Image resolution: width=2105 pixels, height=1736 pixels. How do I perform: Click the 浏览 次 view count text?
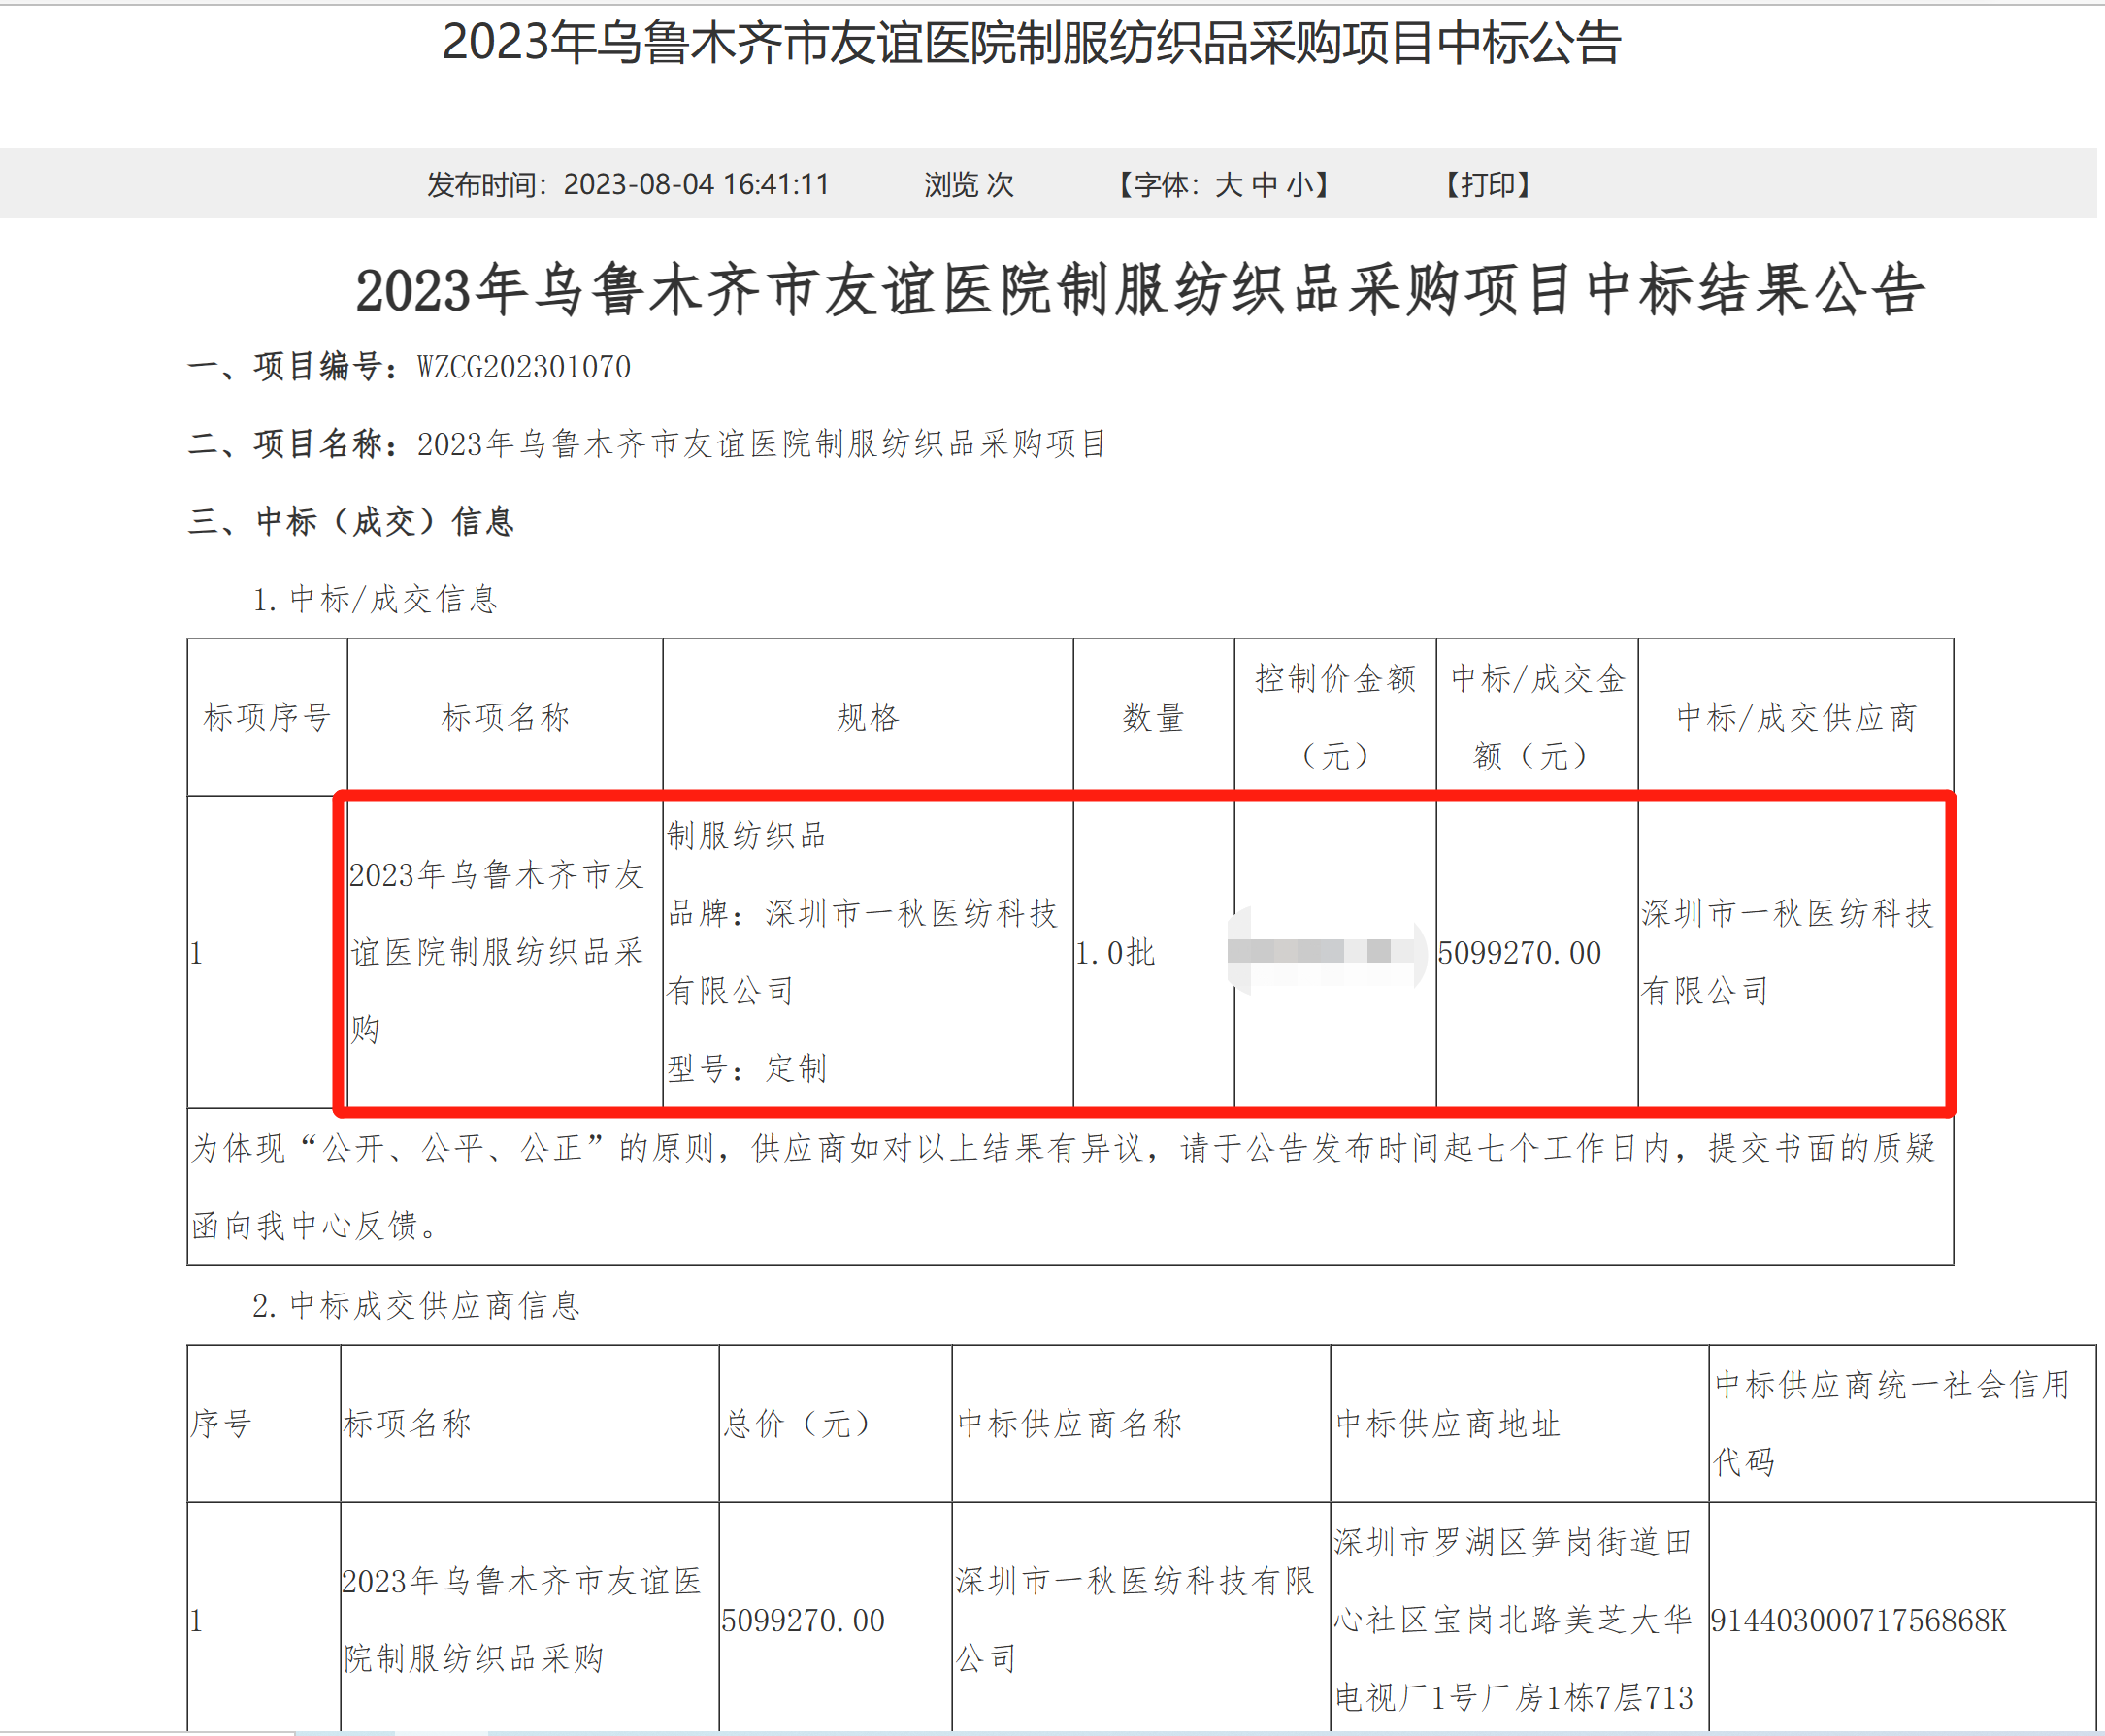click(x=968, y=185)
